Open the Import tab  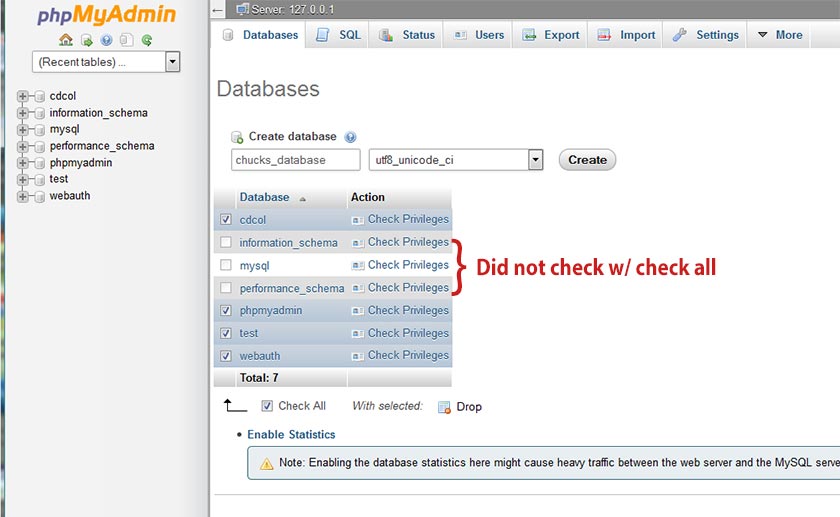pyautogui.click(x=626, y=35)
